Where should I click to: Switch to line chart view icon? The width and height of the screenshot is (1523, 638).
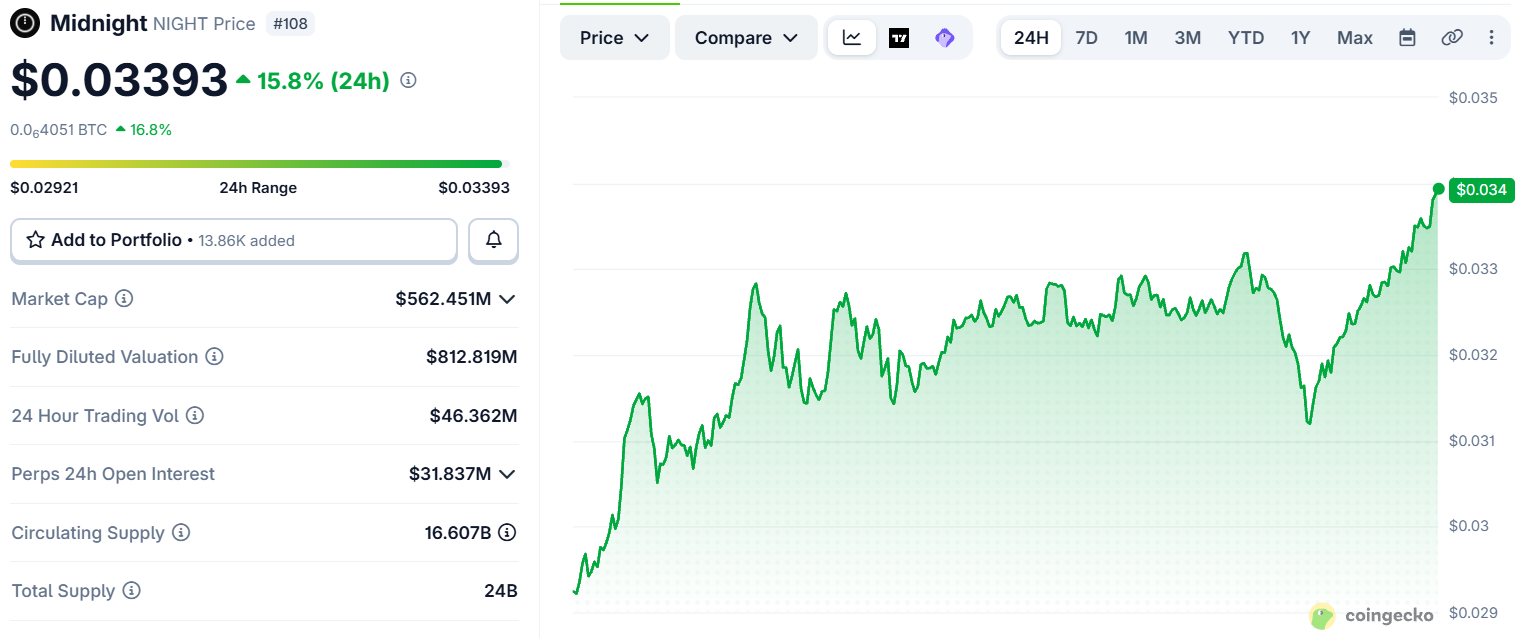point(852,38)
